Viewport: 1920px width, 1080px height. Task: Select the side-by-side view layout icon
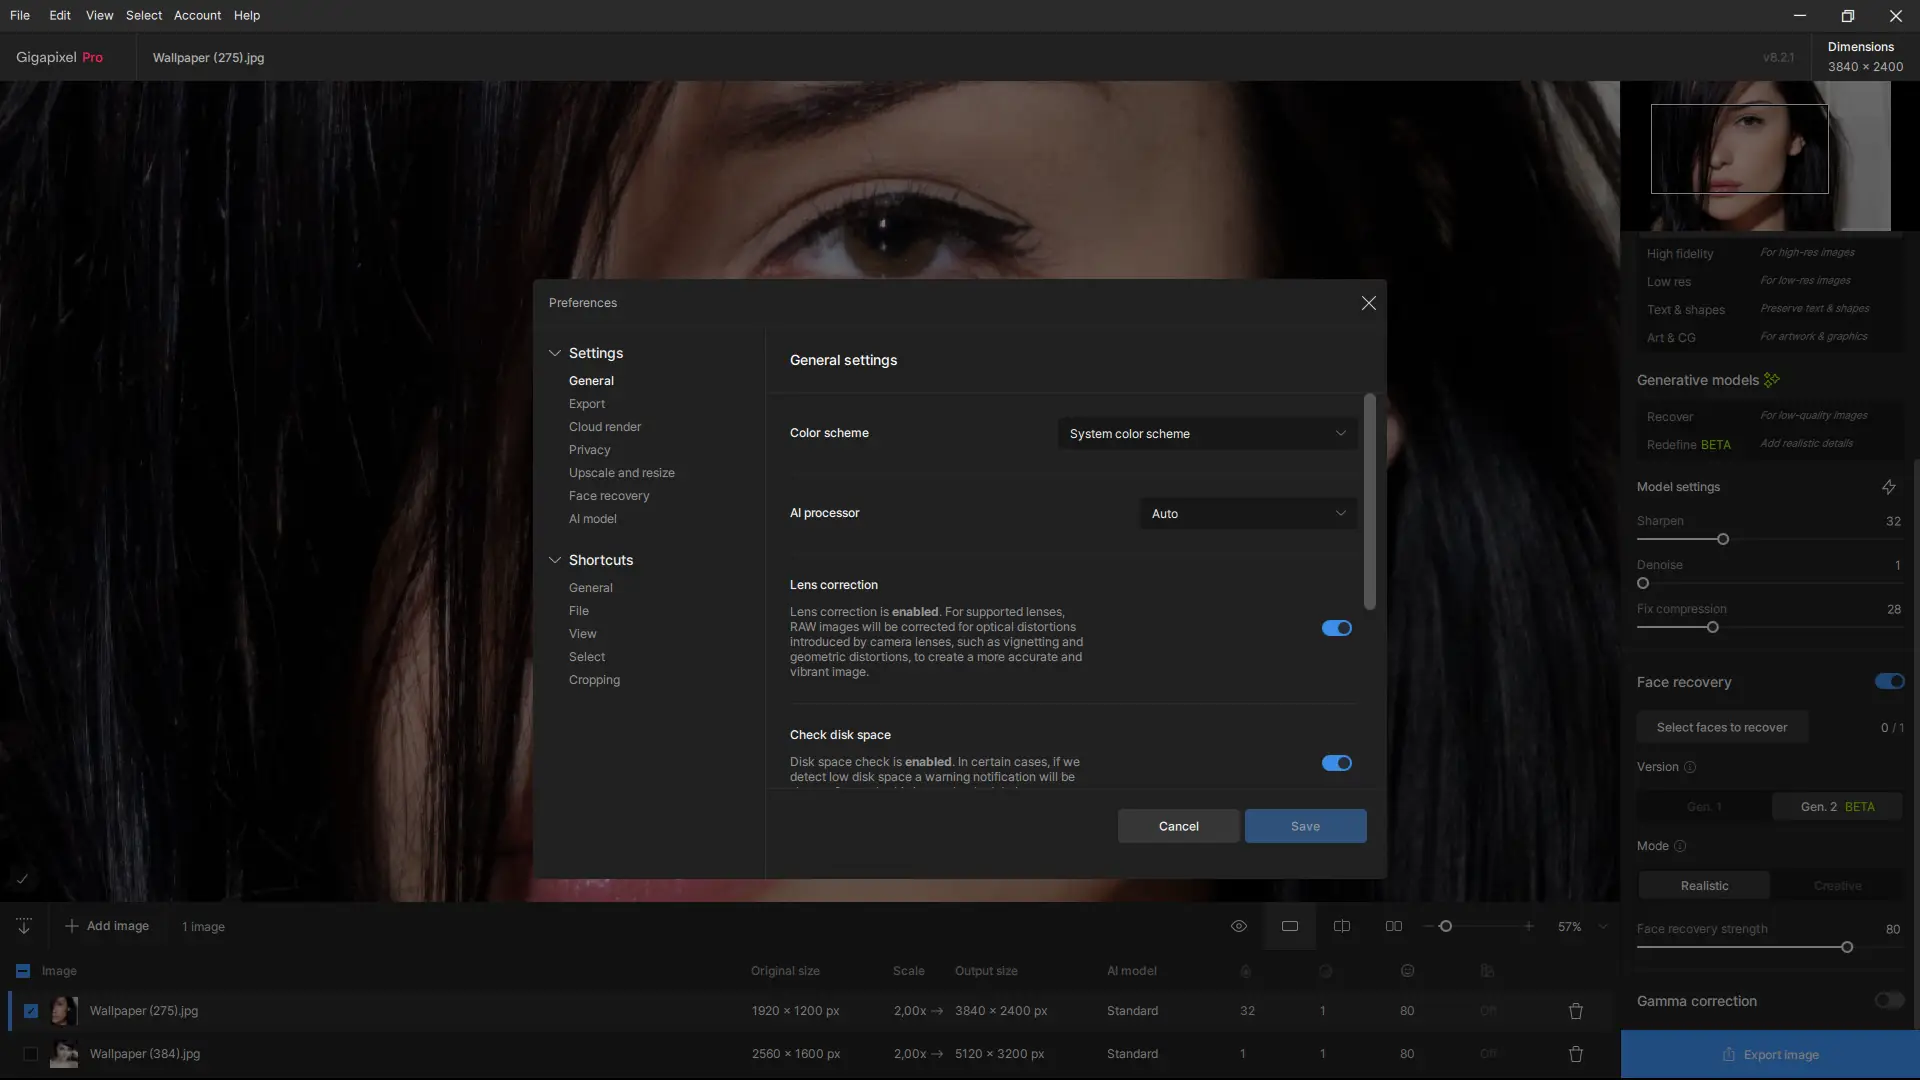point(1393,926)
